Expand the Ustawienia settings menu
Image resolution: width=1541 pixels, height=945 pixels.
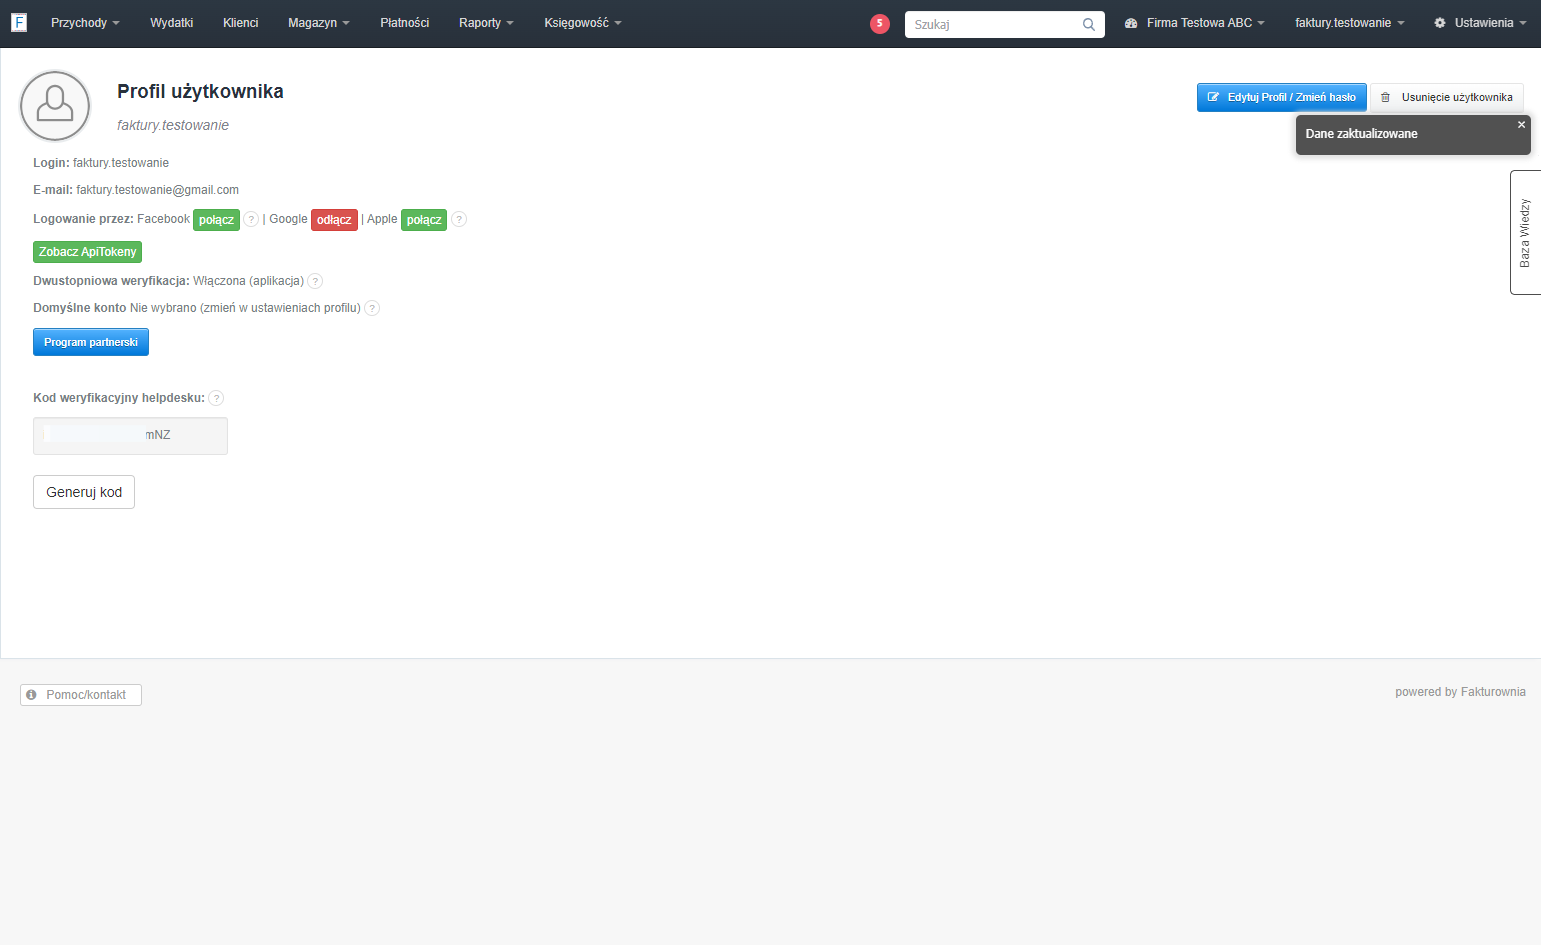tap(1480, 23)
